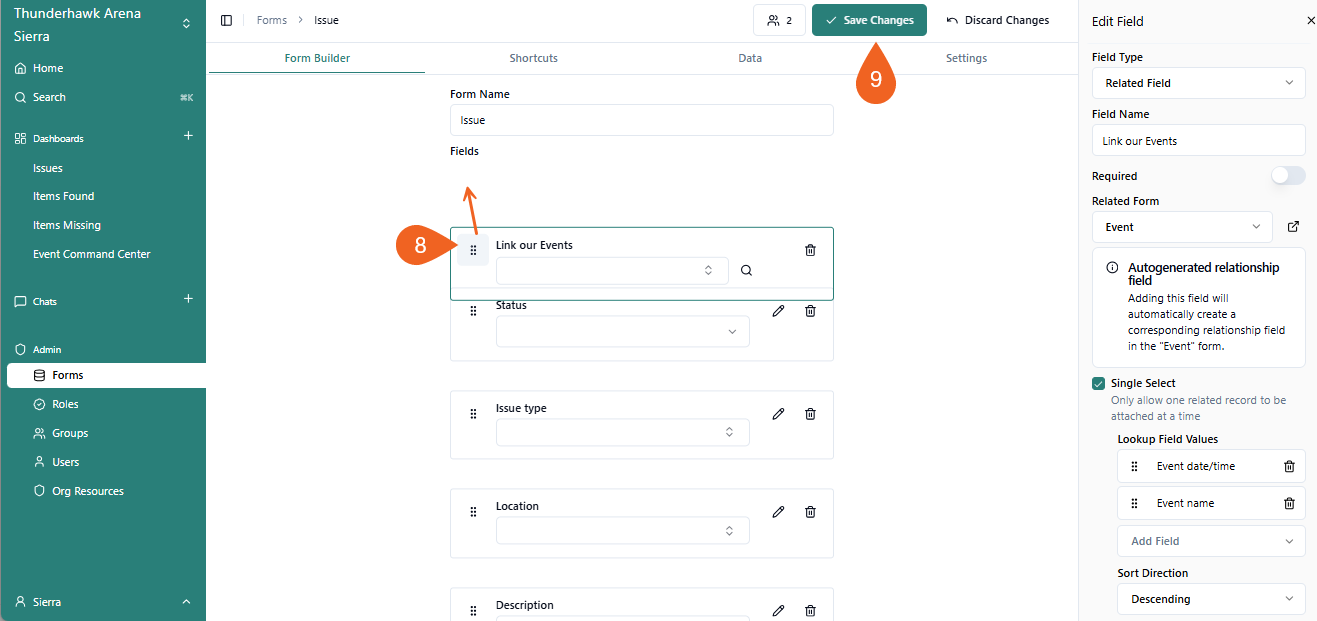
Task: Edit the Status field with pencil icon
Action: (x=778, y=311)
